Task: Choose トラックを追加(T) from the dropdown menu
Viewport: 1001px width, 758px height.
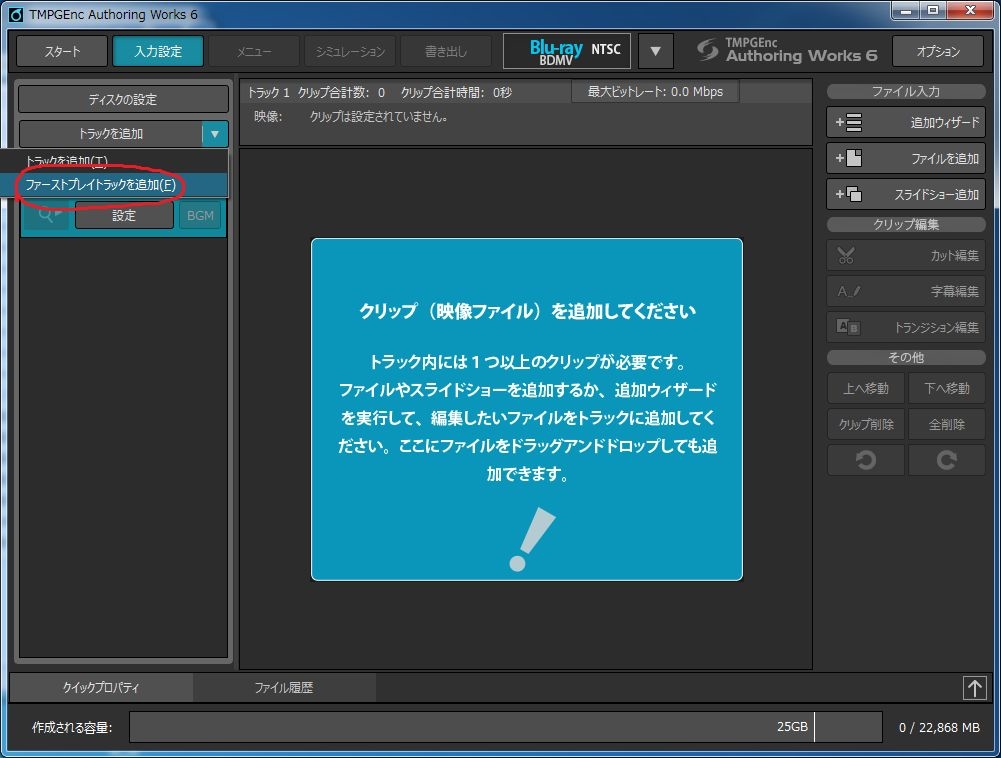Action: pyautogui.click(x=114, y=161)
